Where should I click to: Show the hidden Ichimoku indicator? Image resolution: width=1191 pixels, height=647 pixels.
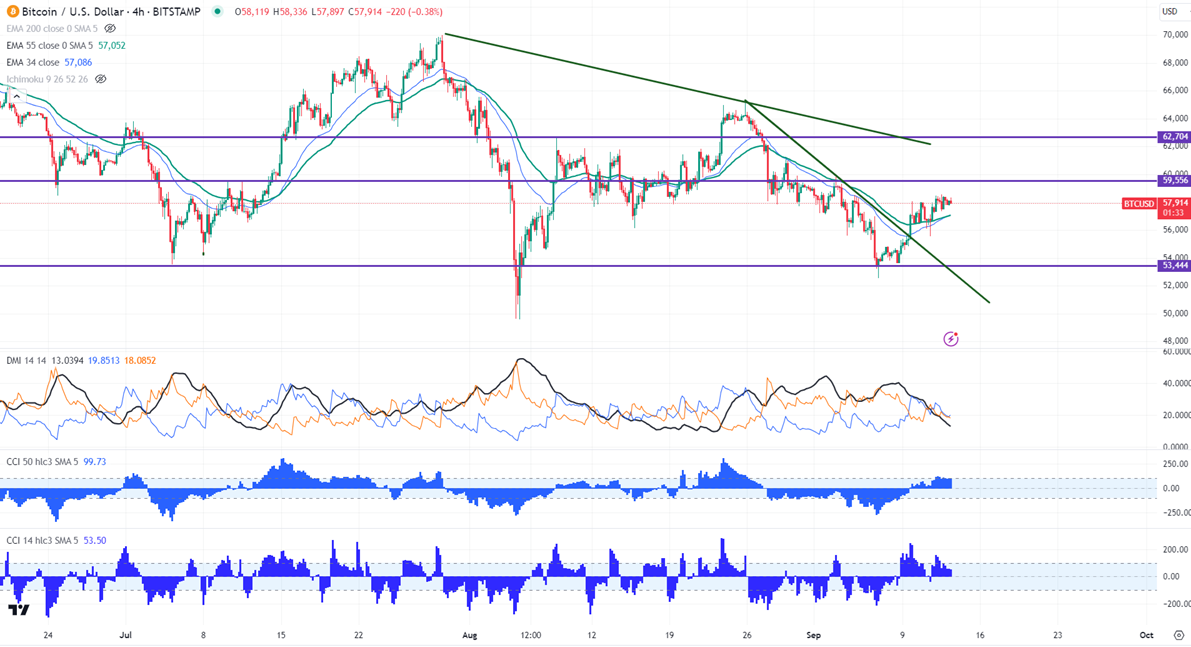(x=100, y=79)
